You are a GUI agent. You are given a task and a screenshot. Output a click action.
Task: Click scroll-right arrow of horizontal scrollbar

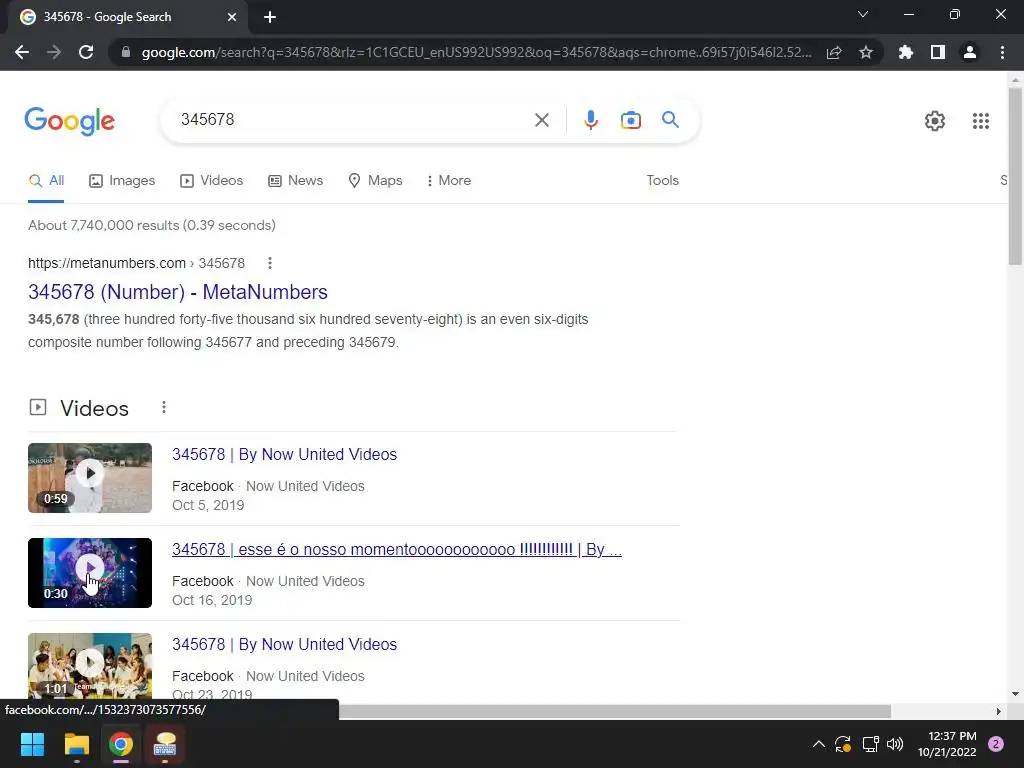(998, 711)
